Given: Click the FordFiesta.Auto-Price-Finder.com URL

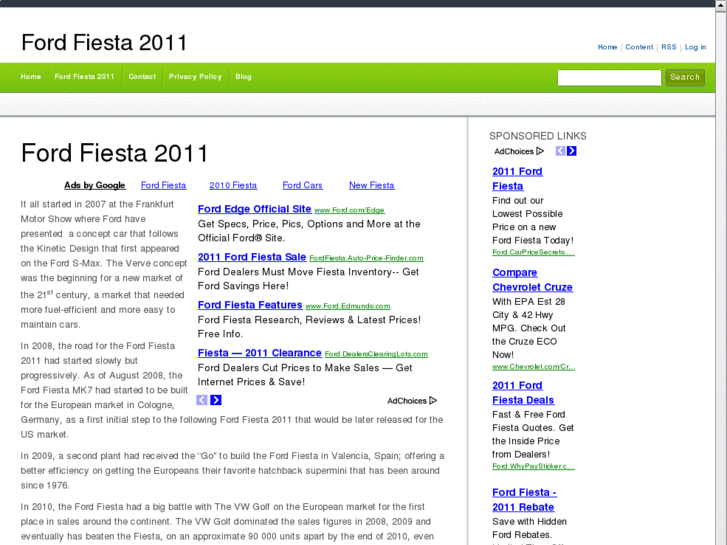Looking at the screenshot, I should (366, 258).
